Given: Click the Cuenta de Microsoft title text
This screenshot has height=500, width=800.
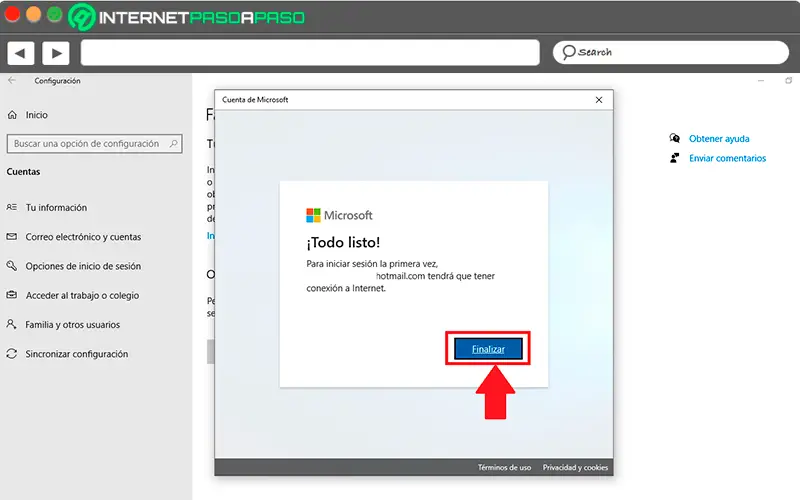Looking at the screenshot, I should [x=255, y=100].
